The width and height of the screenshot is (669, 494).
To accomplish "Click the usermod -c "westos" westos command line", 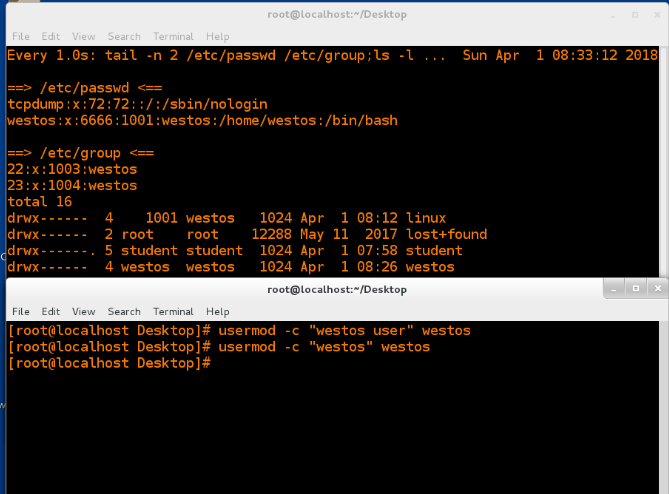I will (218, 347).
